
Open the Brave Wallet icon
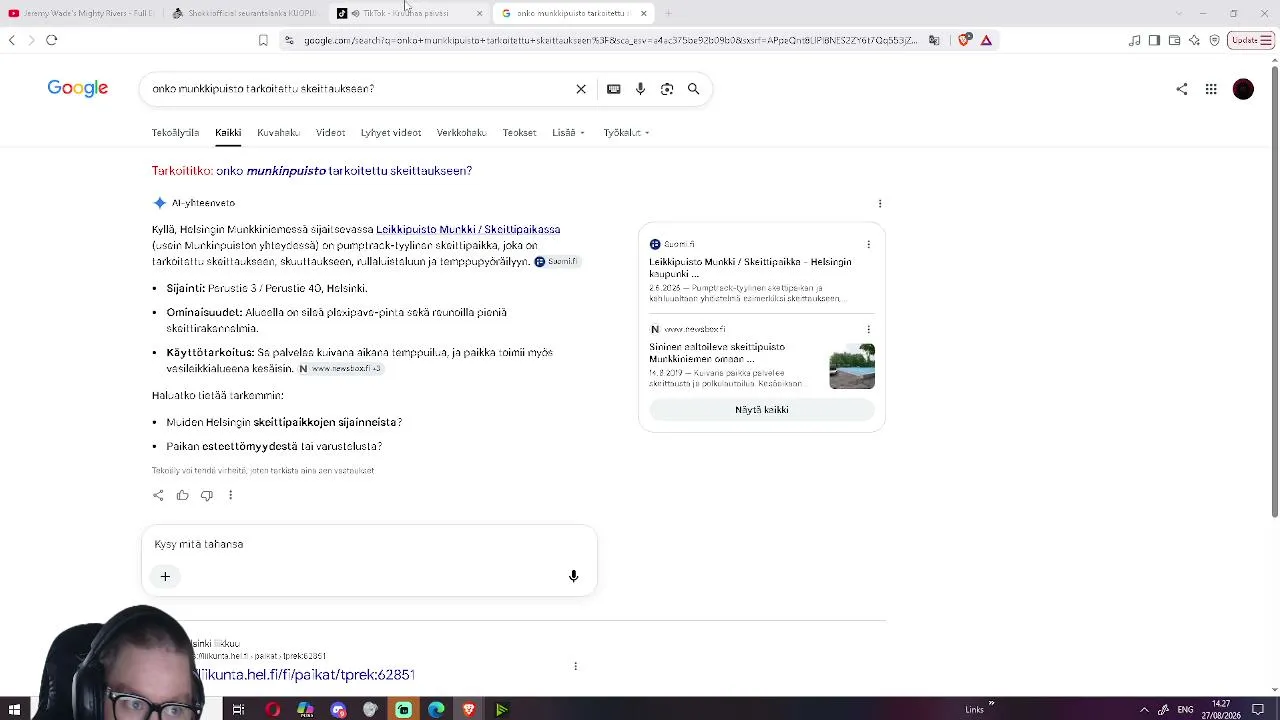click(x=1174, y=40)
